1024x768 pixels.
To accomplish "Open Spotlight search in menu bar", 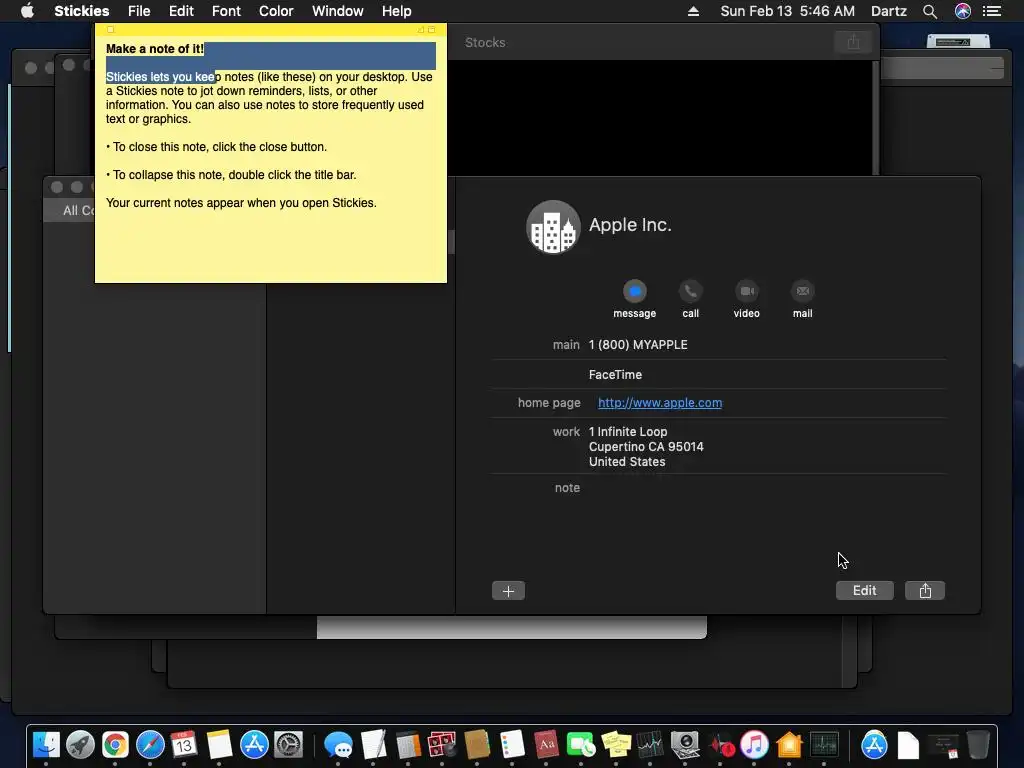I will click(x=930, y=11).
